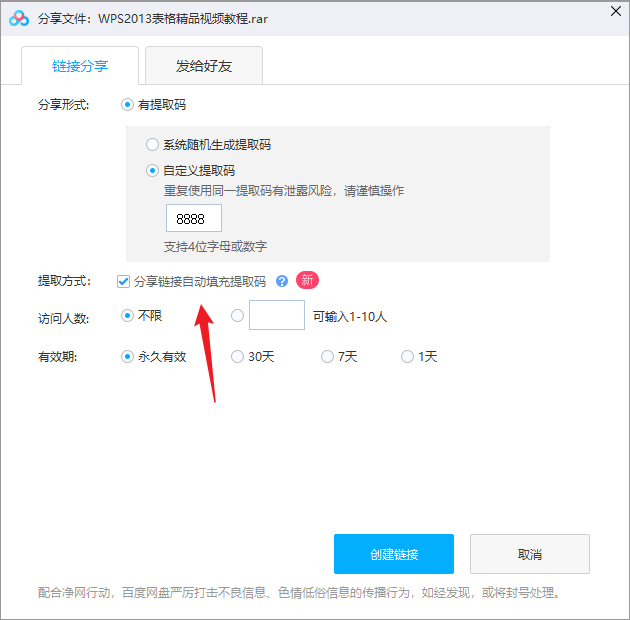
Task: Click the 重复使用同一提取码 warning text
Action: click(284, 190)
